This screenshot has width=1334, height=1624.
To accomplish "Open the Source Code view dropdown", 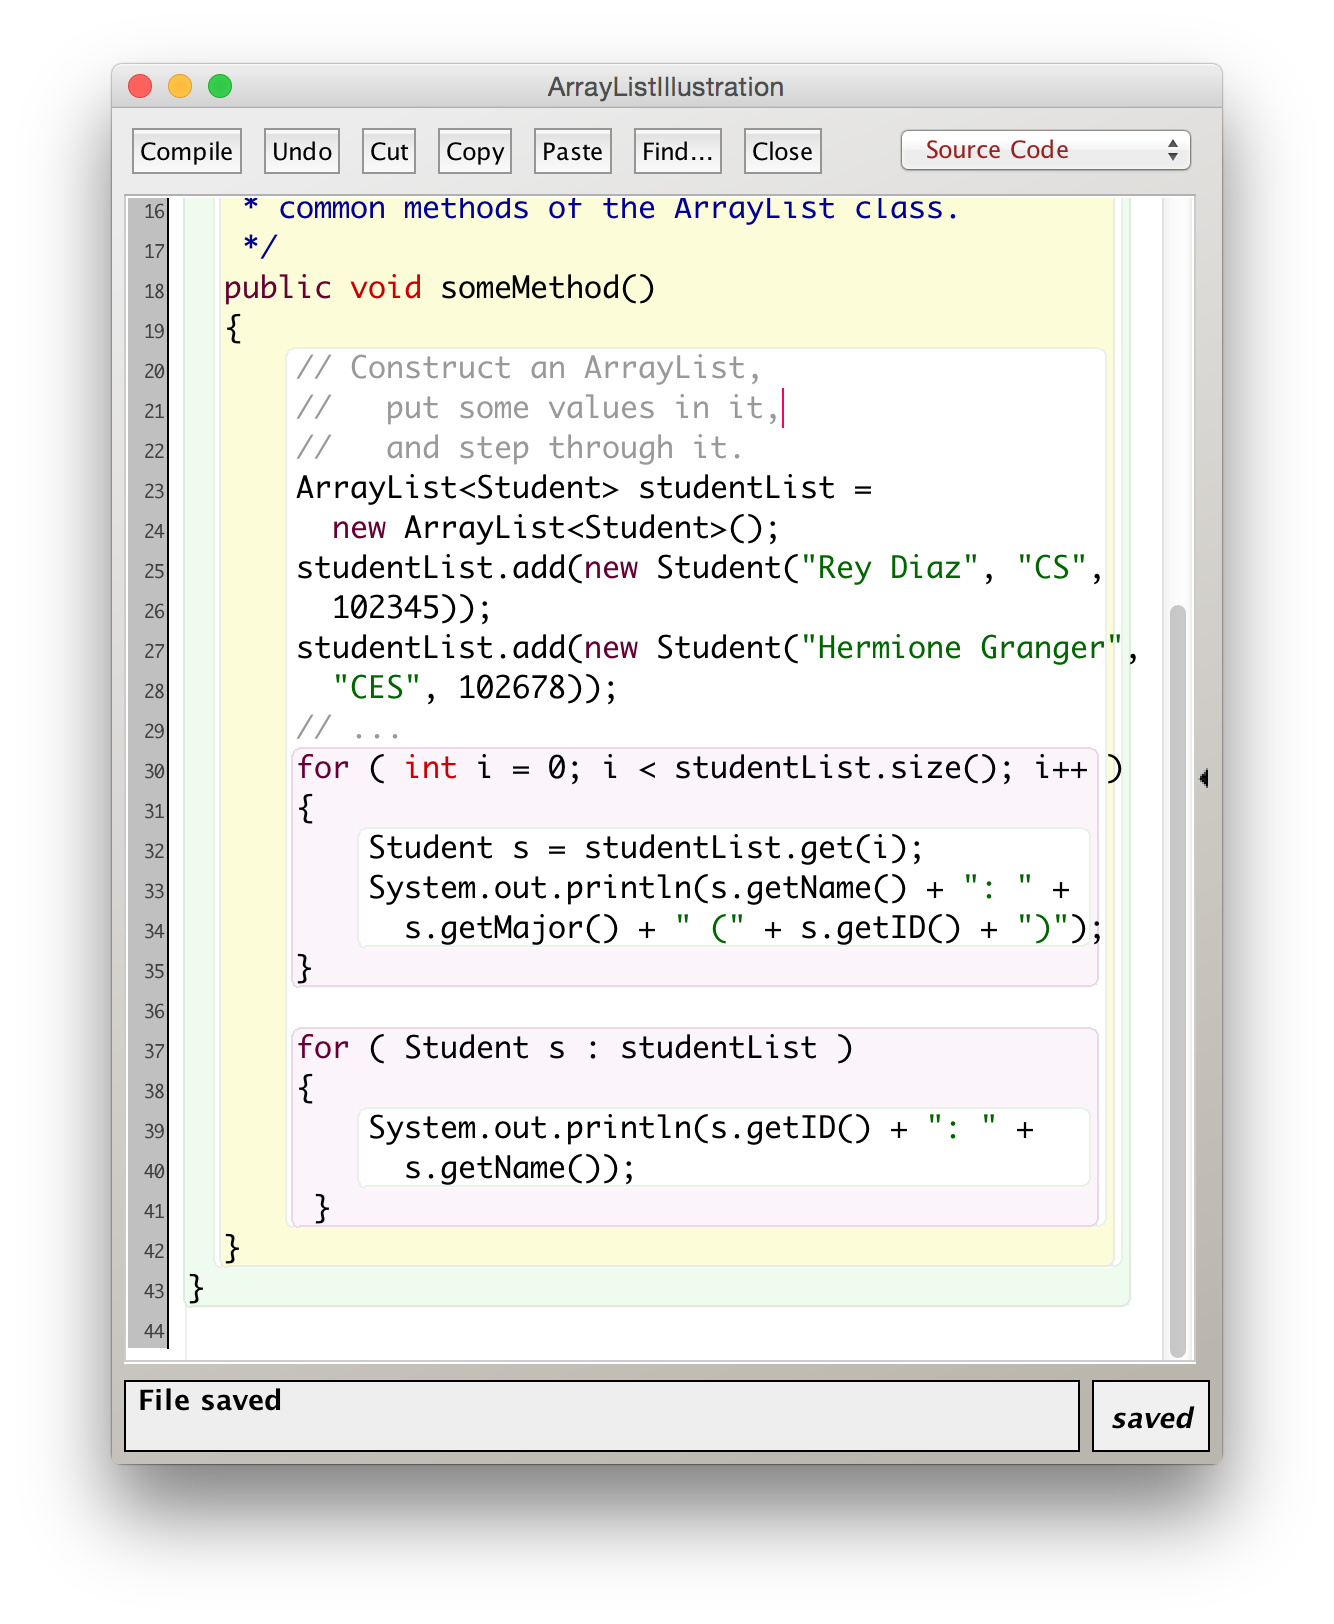I will [1046, 150].
